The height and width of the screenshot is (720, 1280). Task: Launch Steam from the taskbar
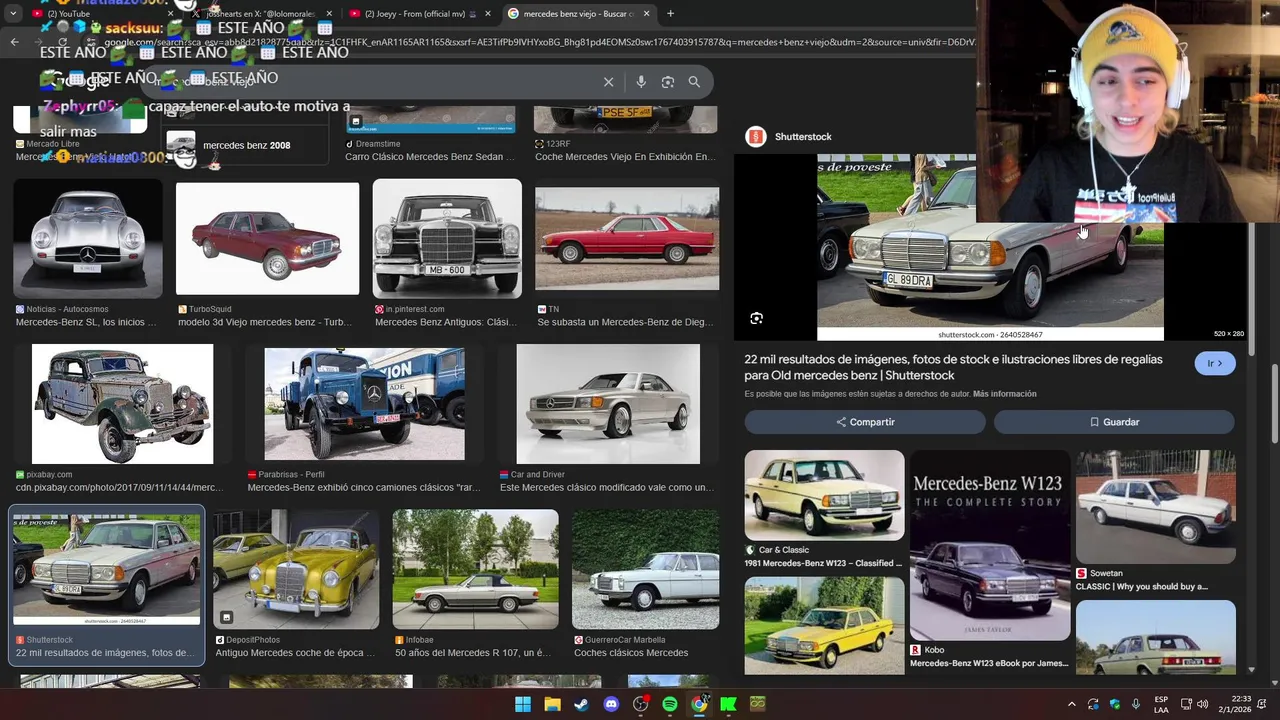pos(581,704)
